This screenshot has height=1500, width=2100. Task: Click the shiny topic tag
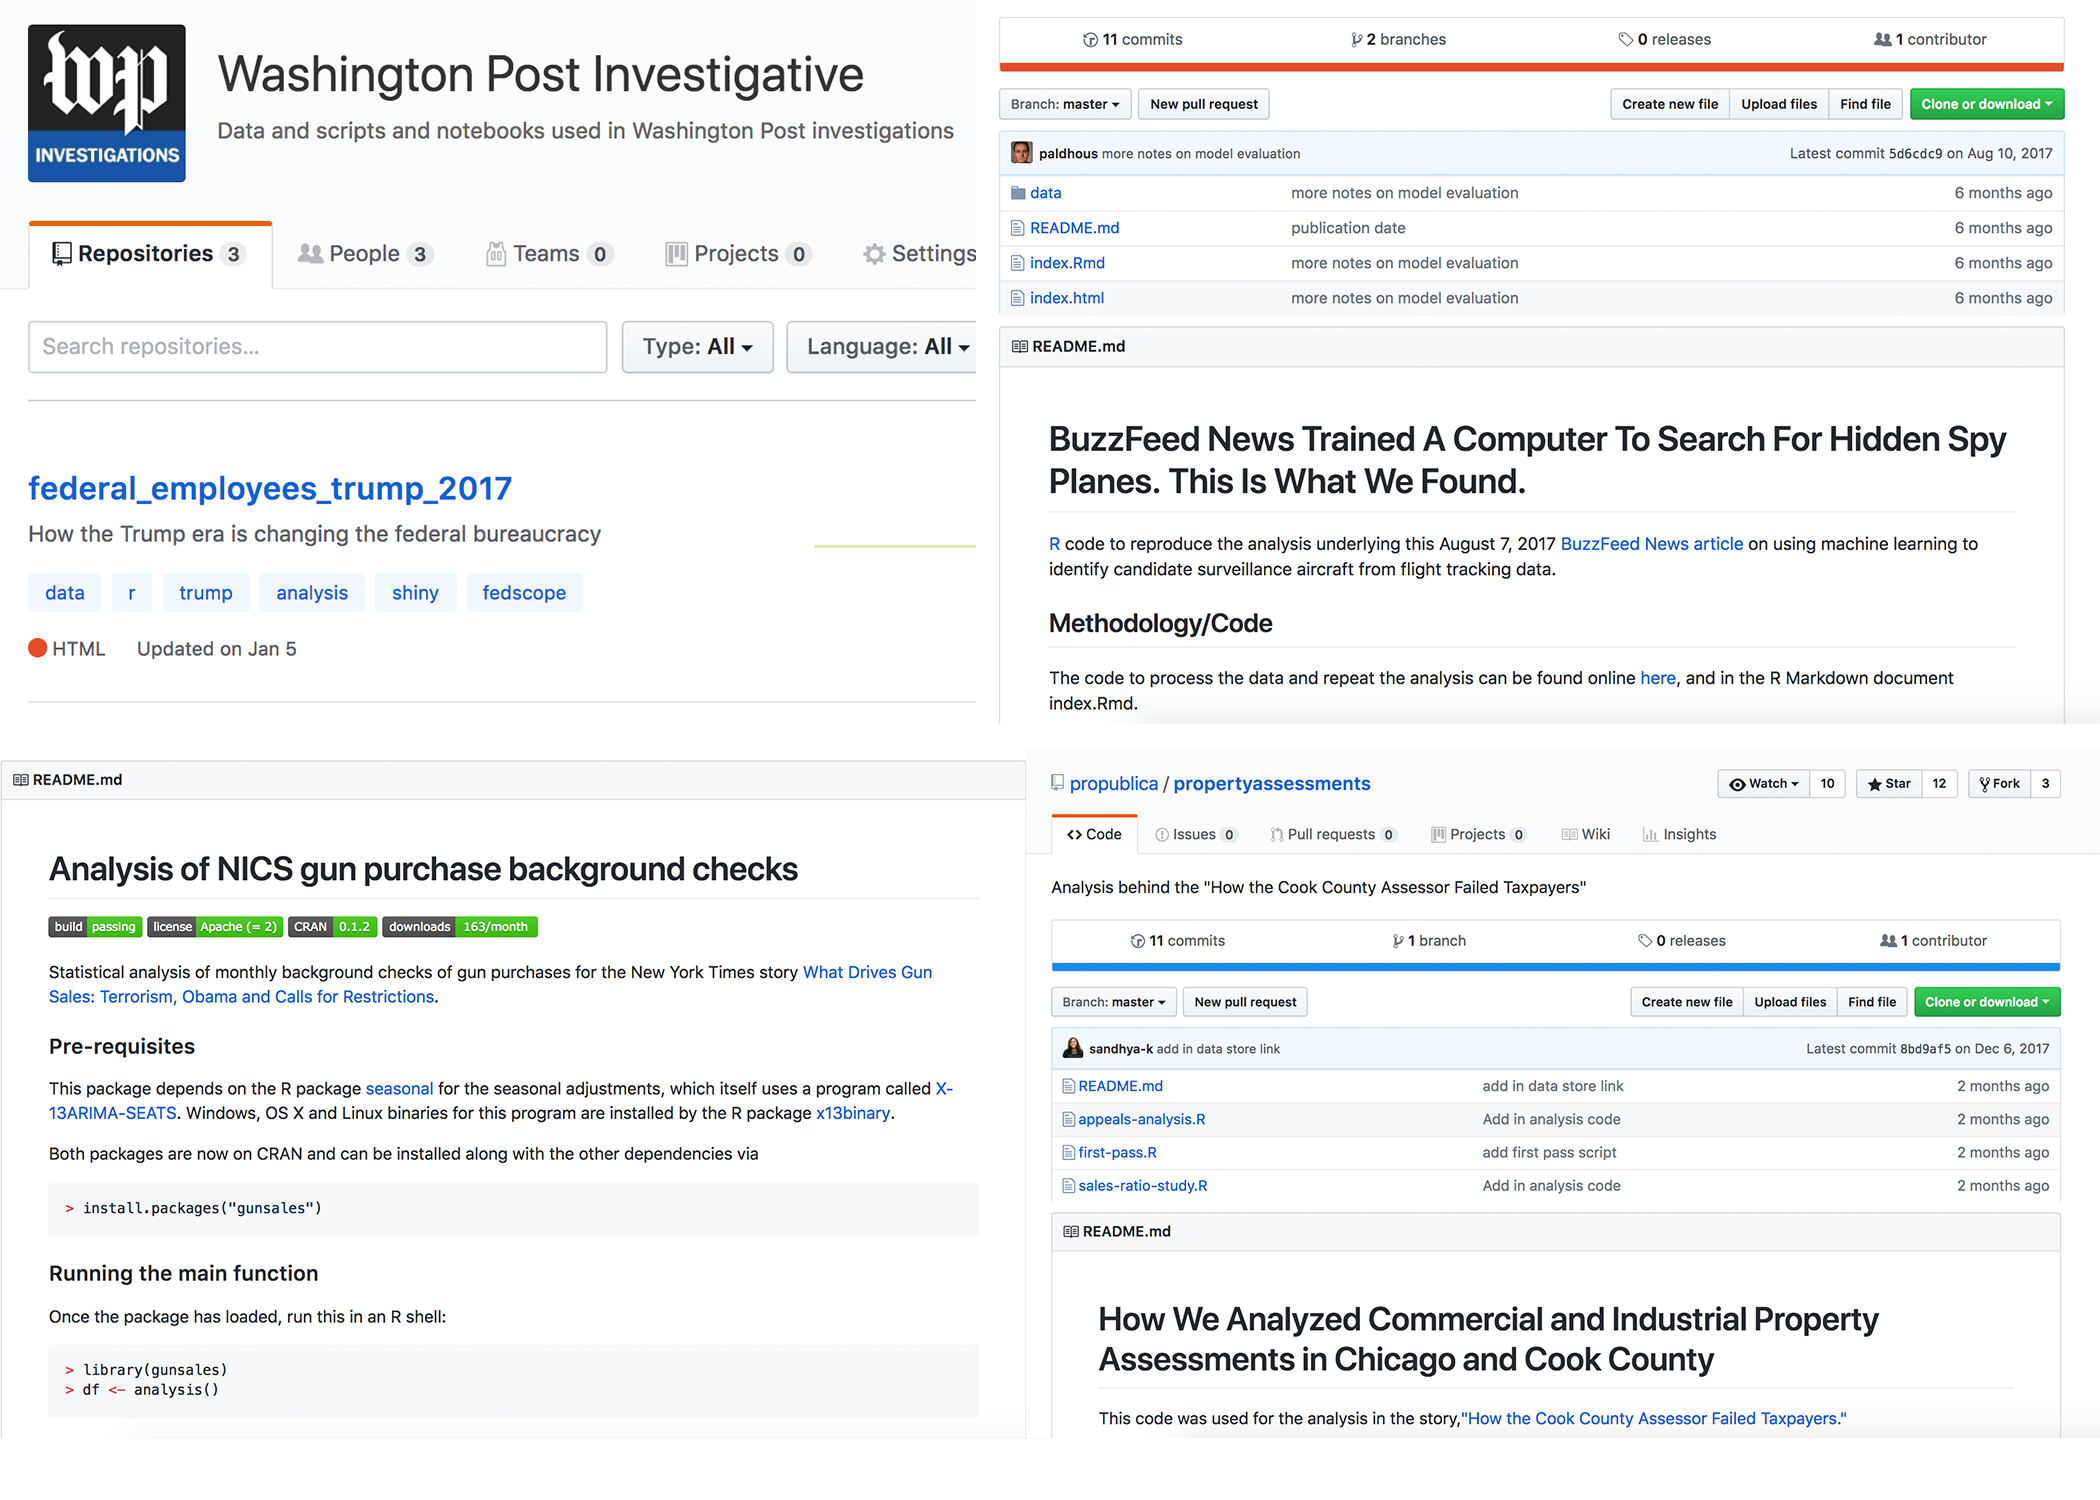[415, 593]
